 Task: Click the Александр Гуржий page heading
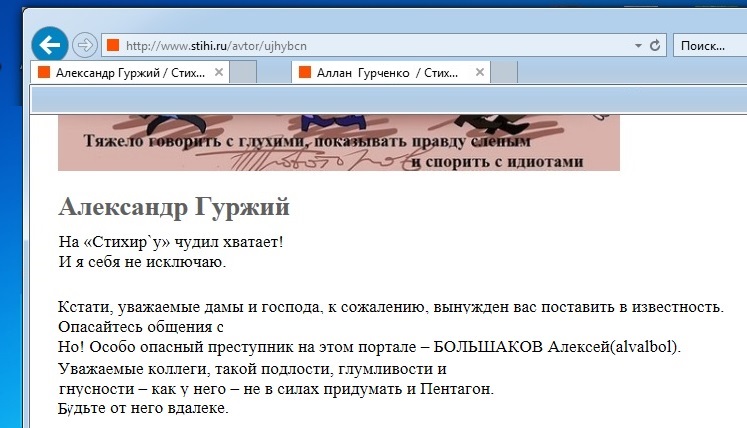174,207
